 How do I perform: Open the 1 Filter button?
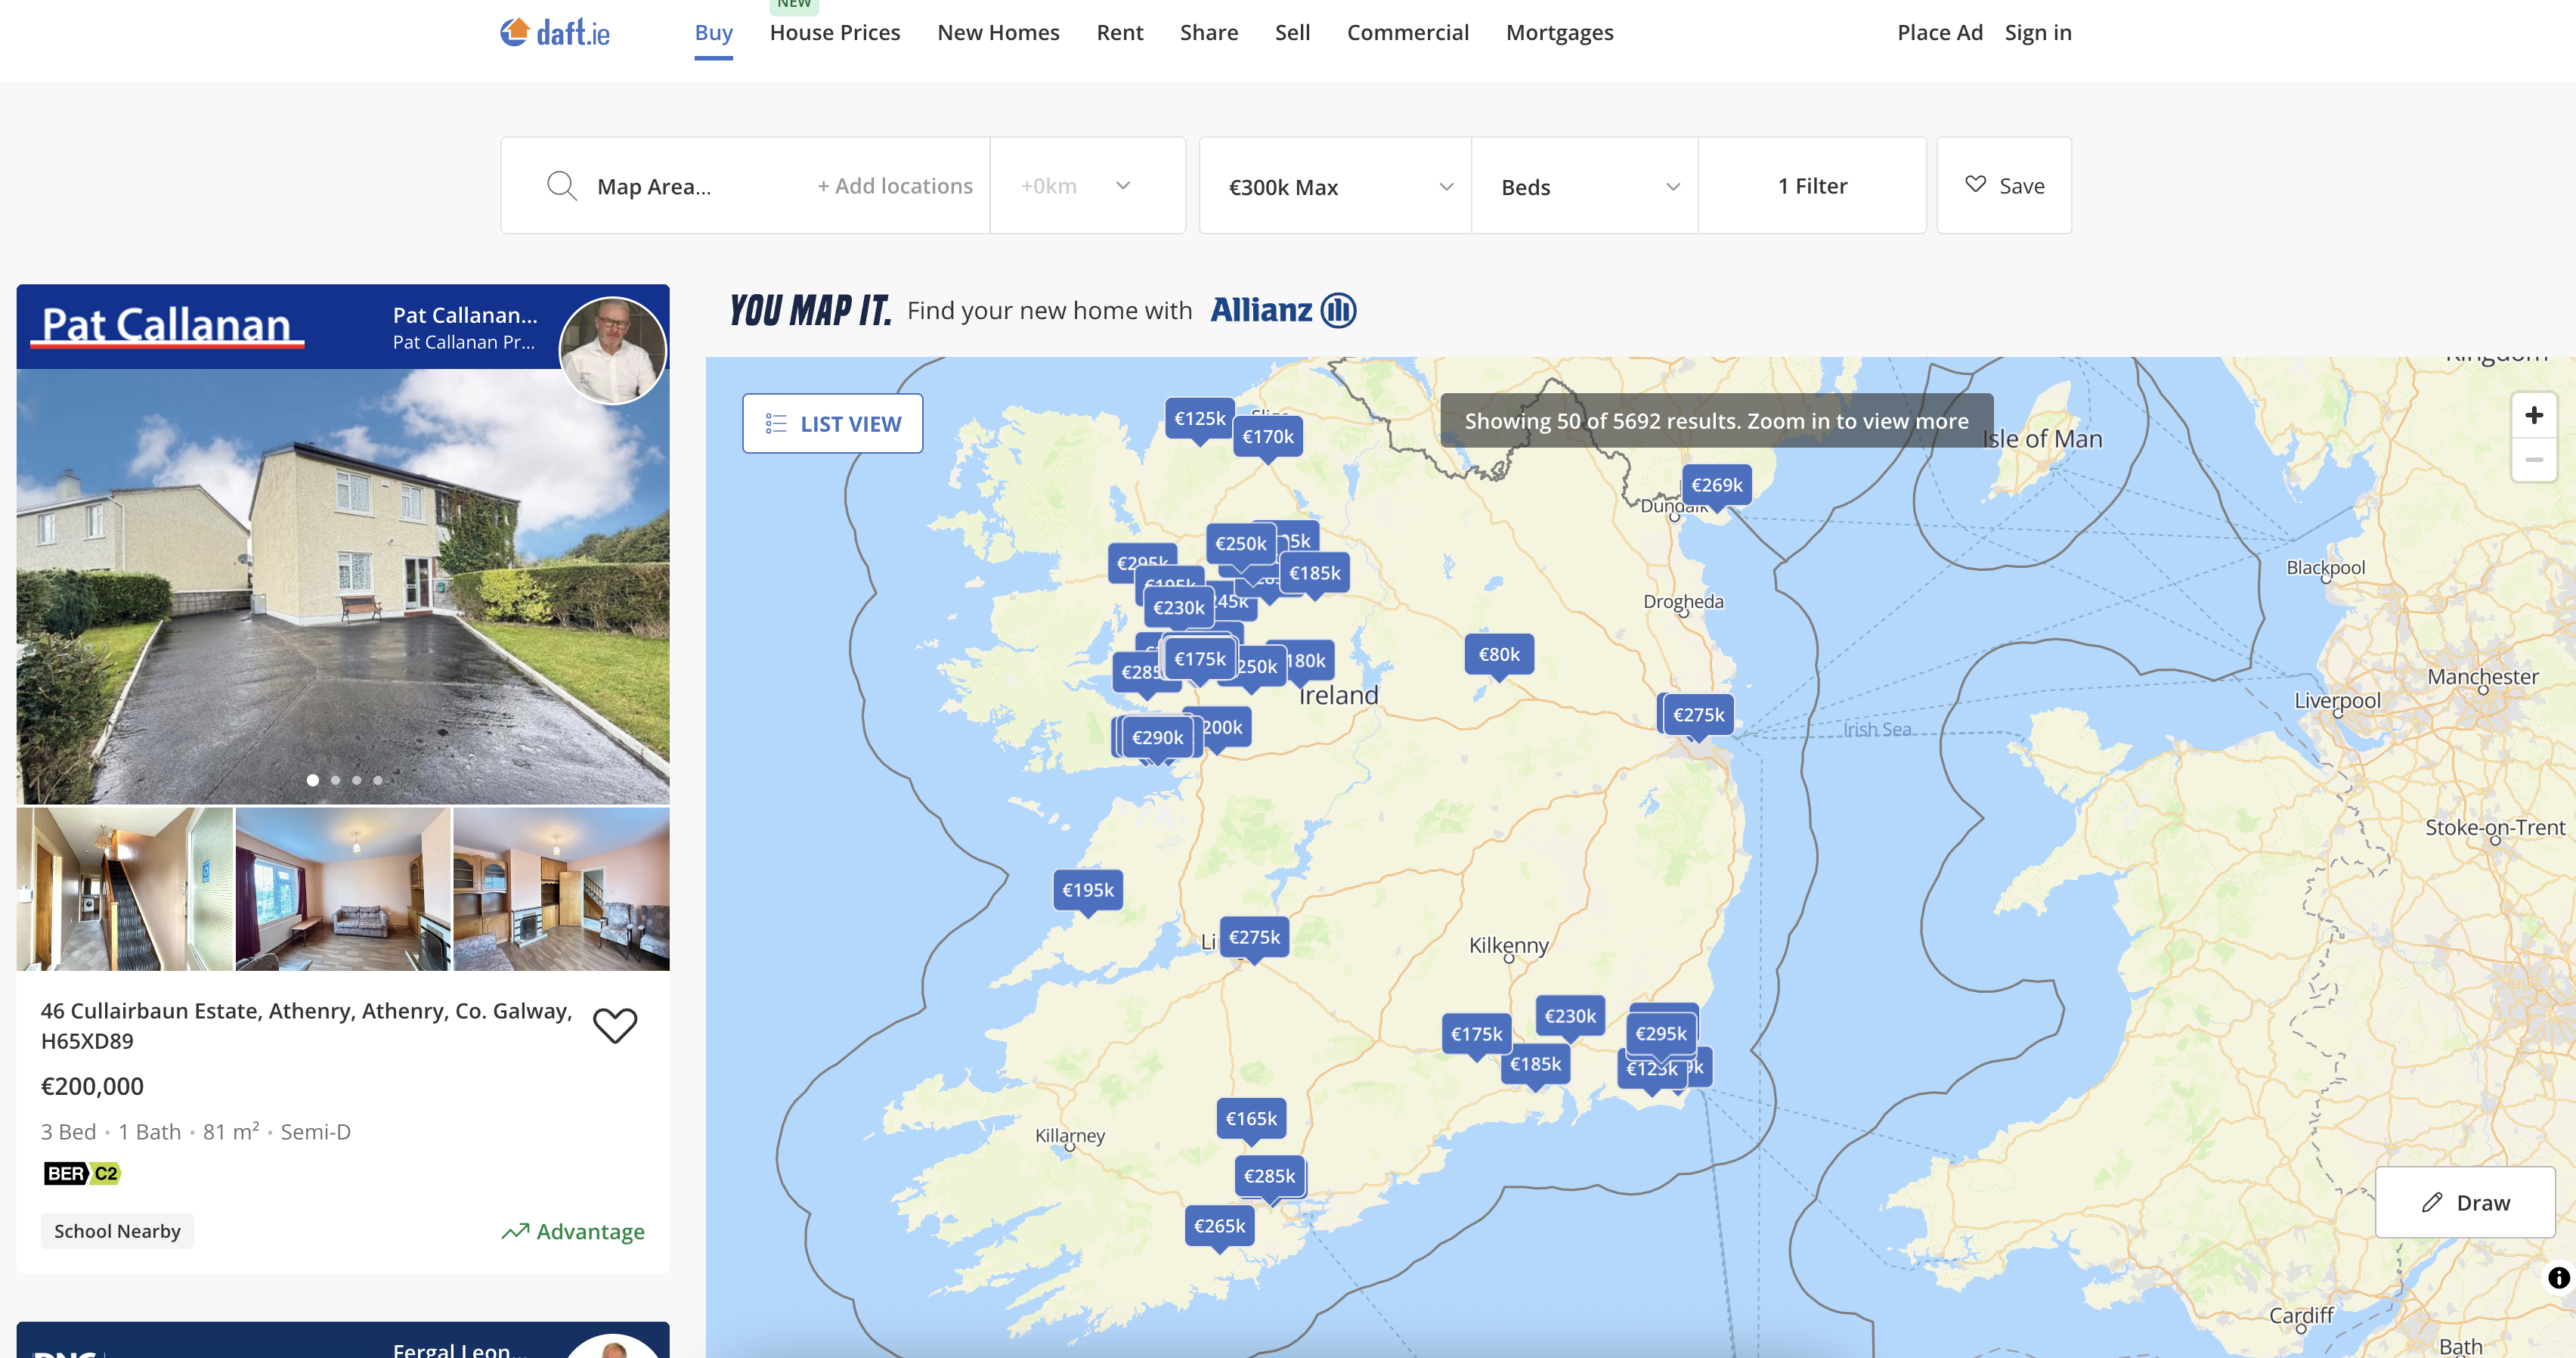point(1811,186)
